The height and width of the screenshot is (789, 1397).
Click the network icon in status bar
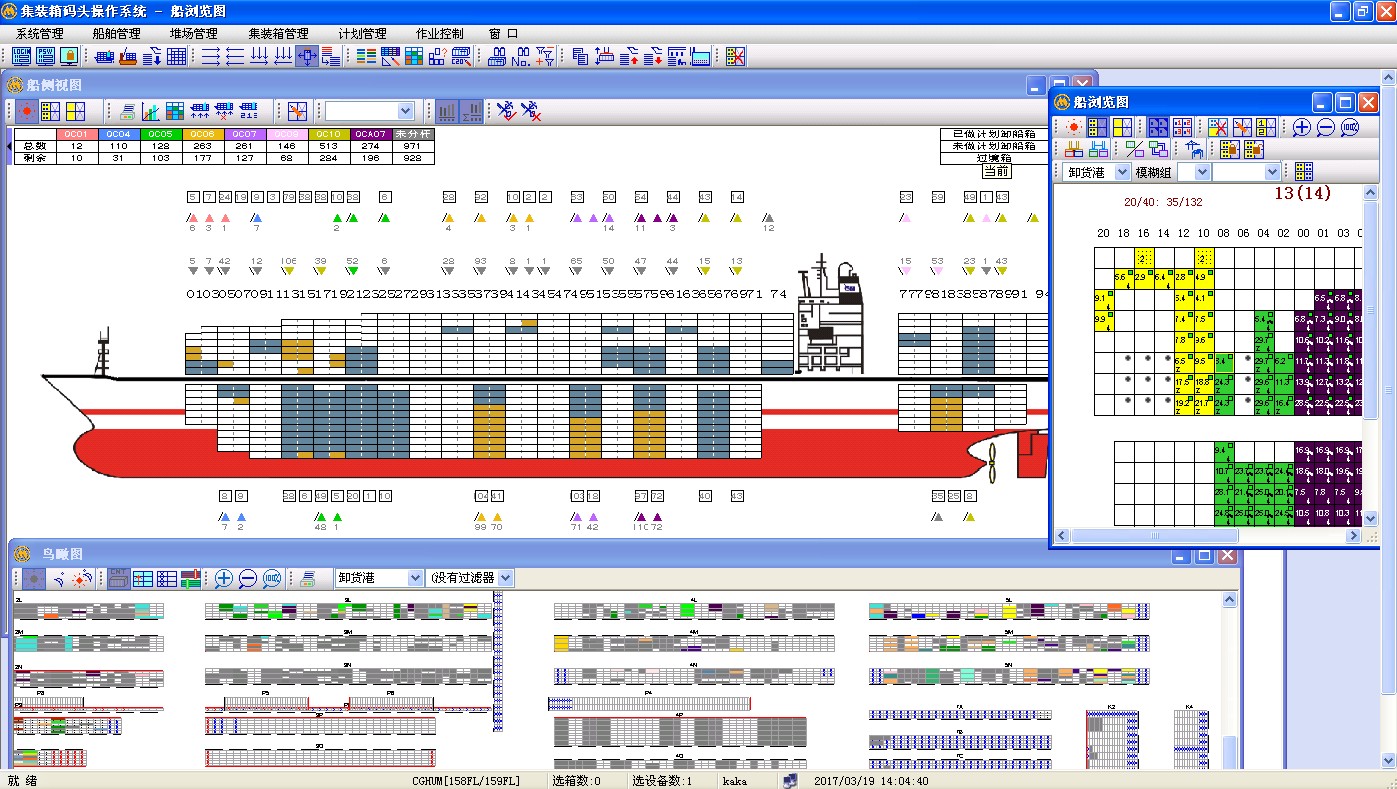(790, 781)
